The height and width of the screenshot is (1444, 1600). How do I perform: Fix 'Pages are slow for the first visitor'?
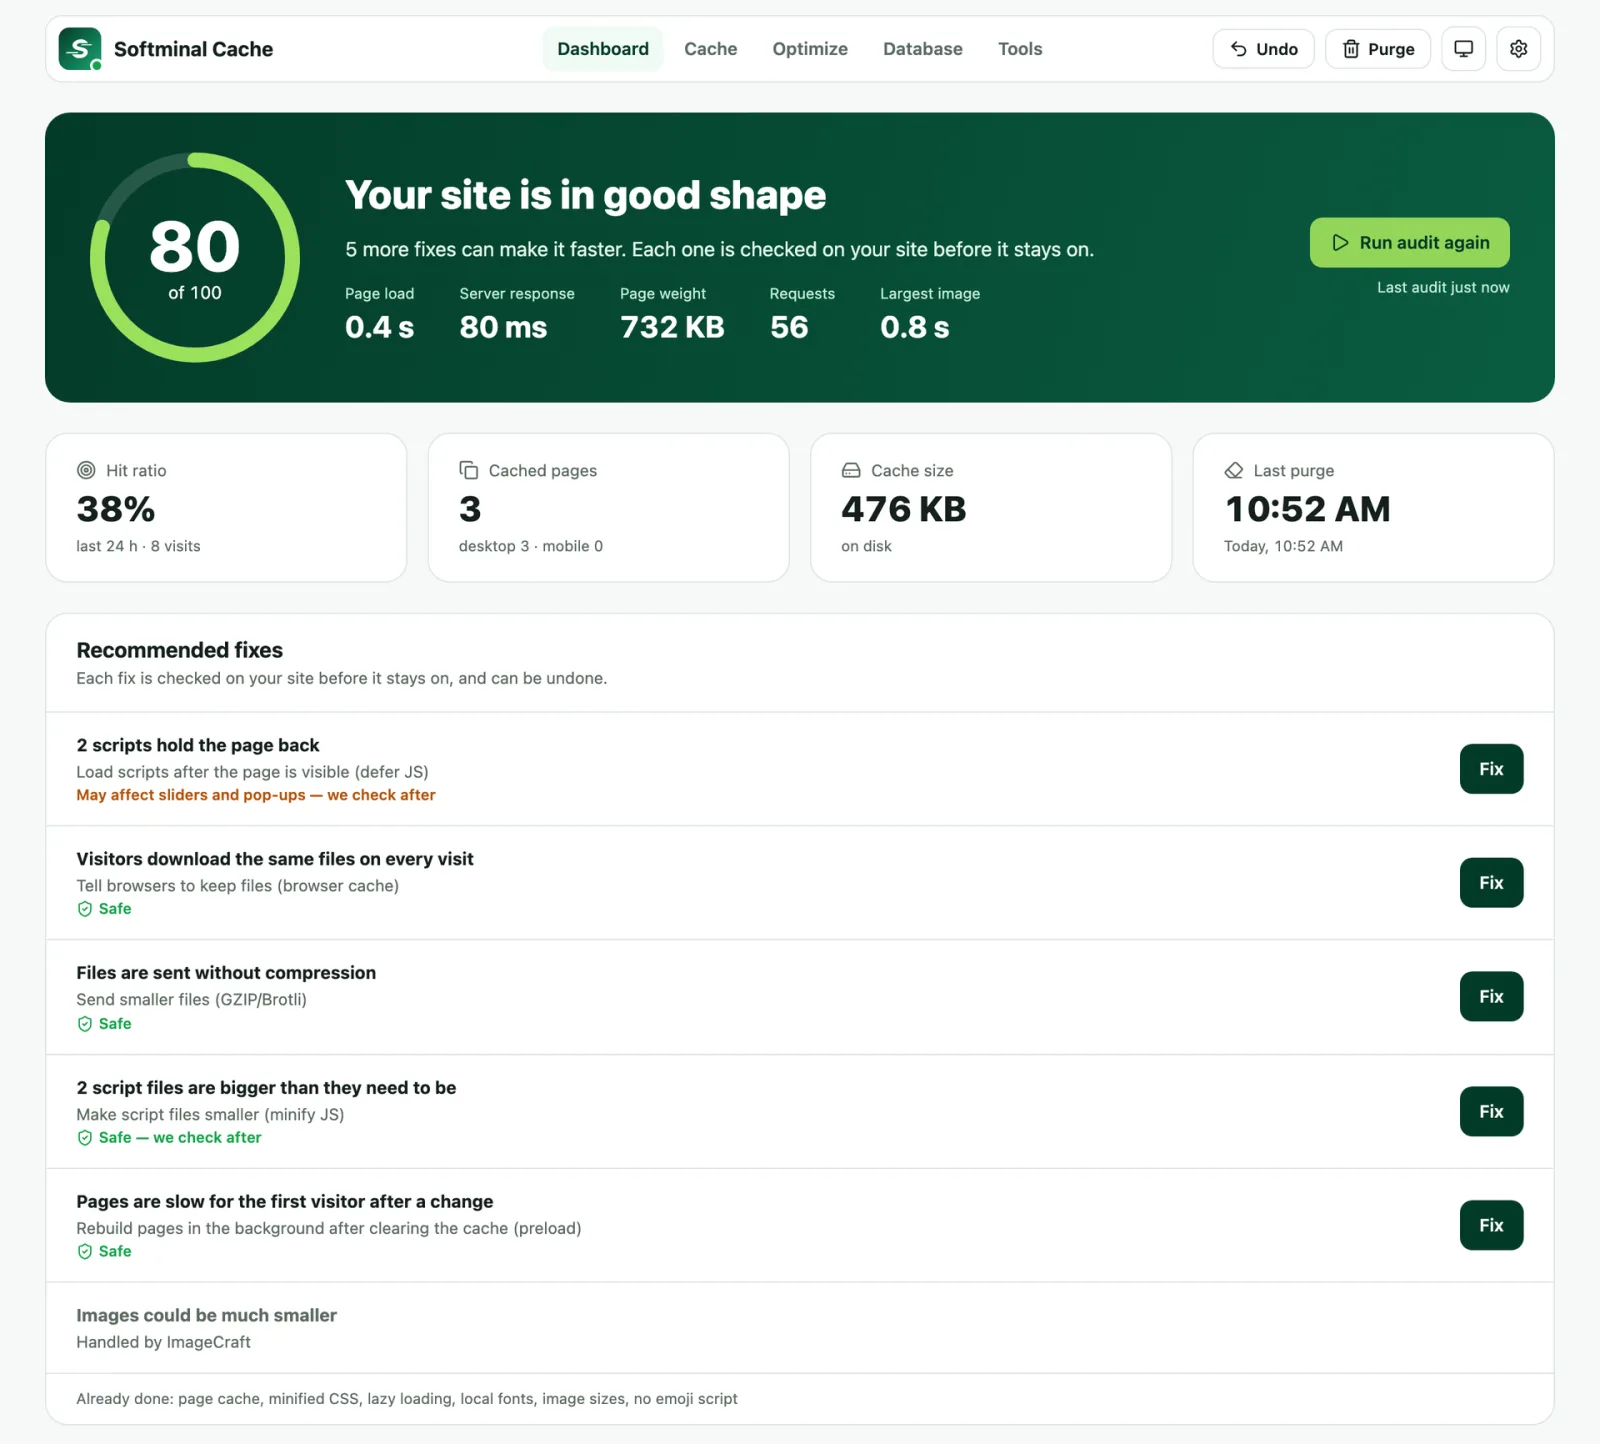pyautogui.click(x=1491, y=1226)
